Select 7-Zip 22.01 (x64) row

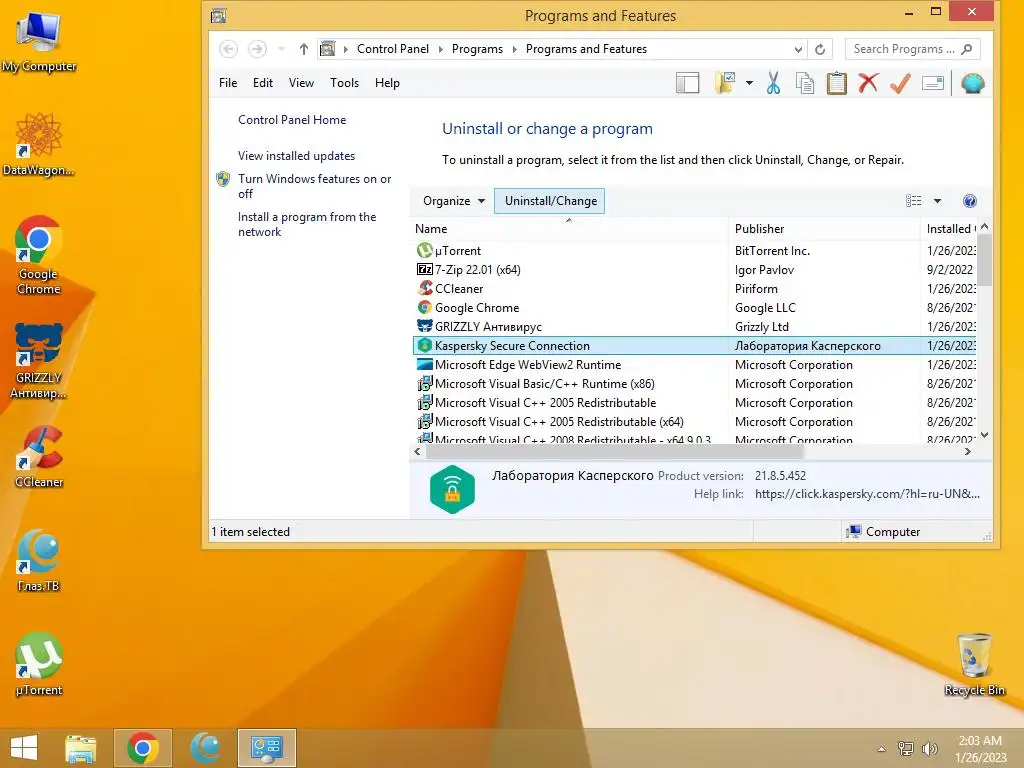click(x=694, y=270)
